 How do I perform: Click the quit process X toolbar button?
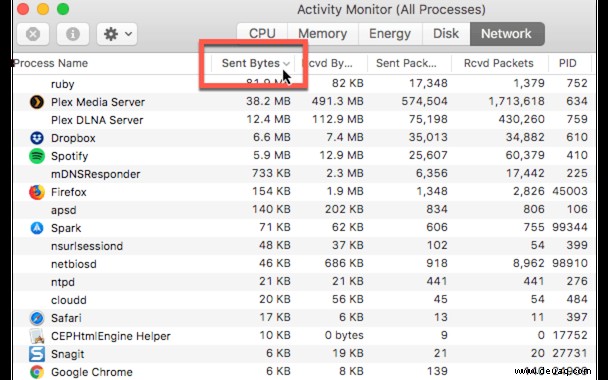33,34
